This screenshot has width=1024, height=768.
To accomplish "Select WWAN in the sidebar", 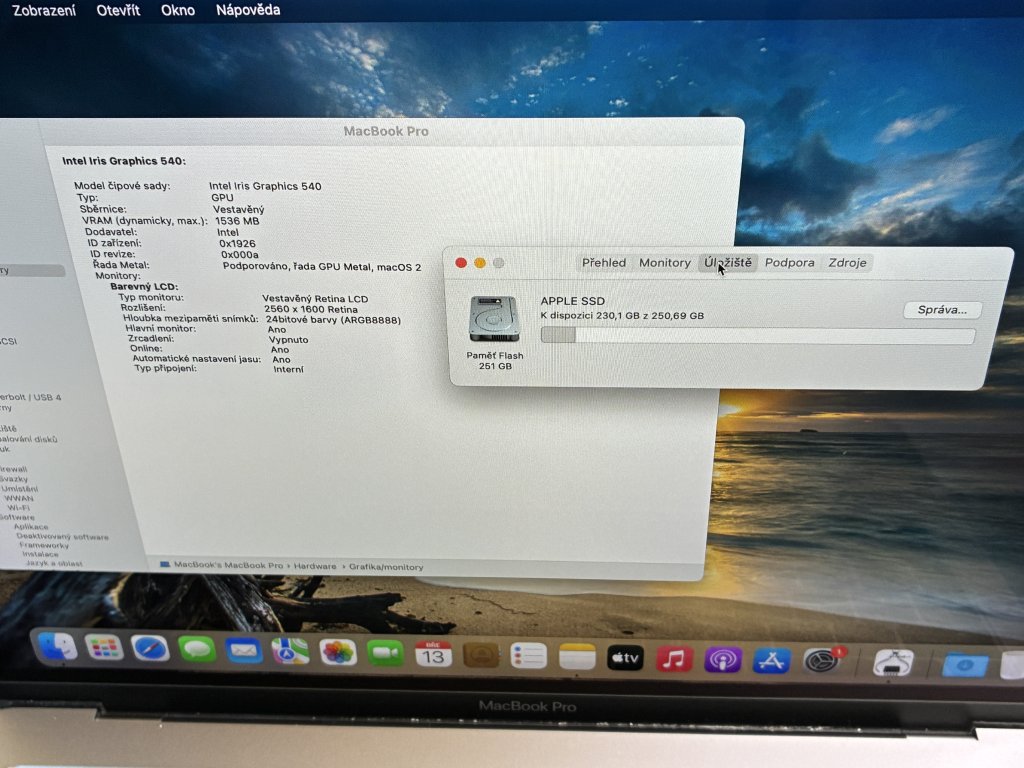I will [18, 498].
